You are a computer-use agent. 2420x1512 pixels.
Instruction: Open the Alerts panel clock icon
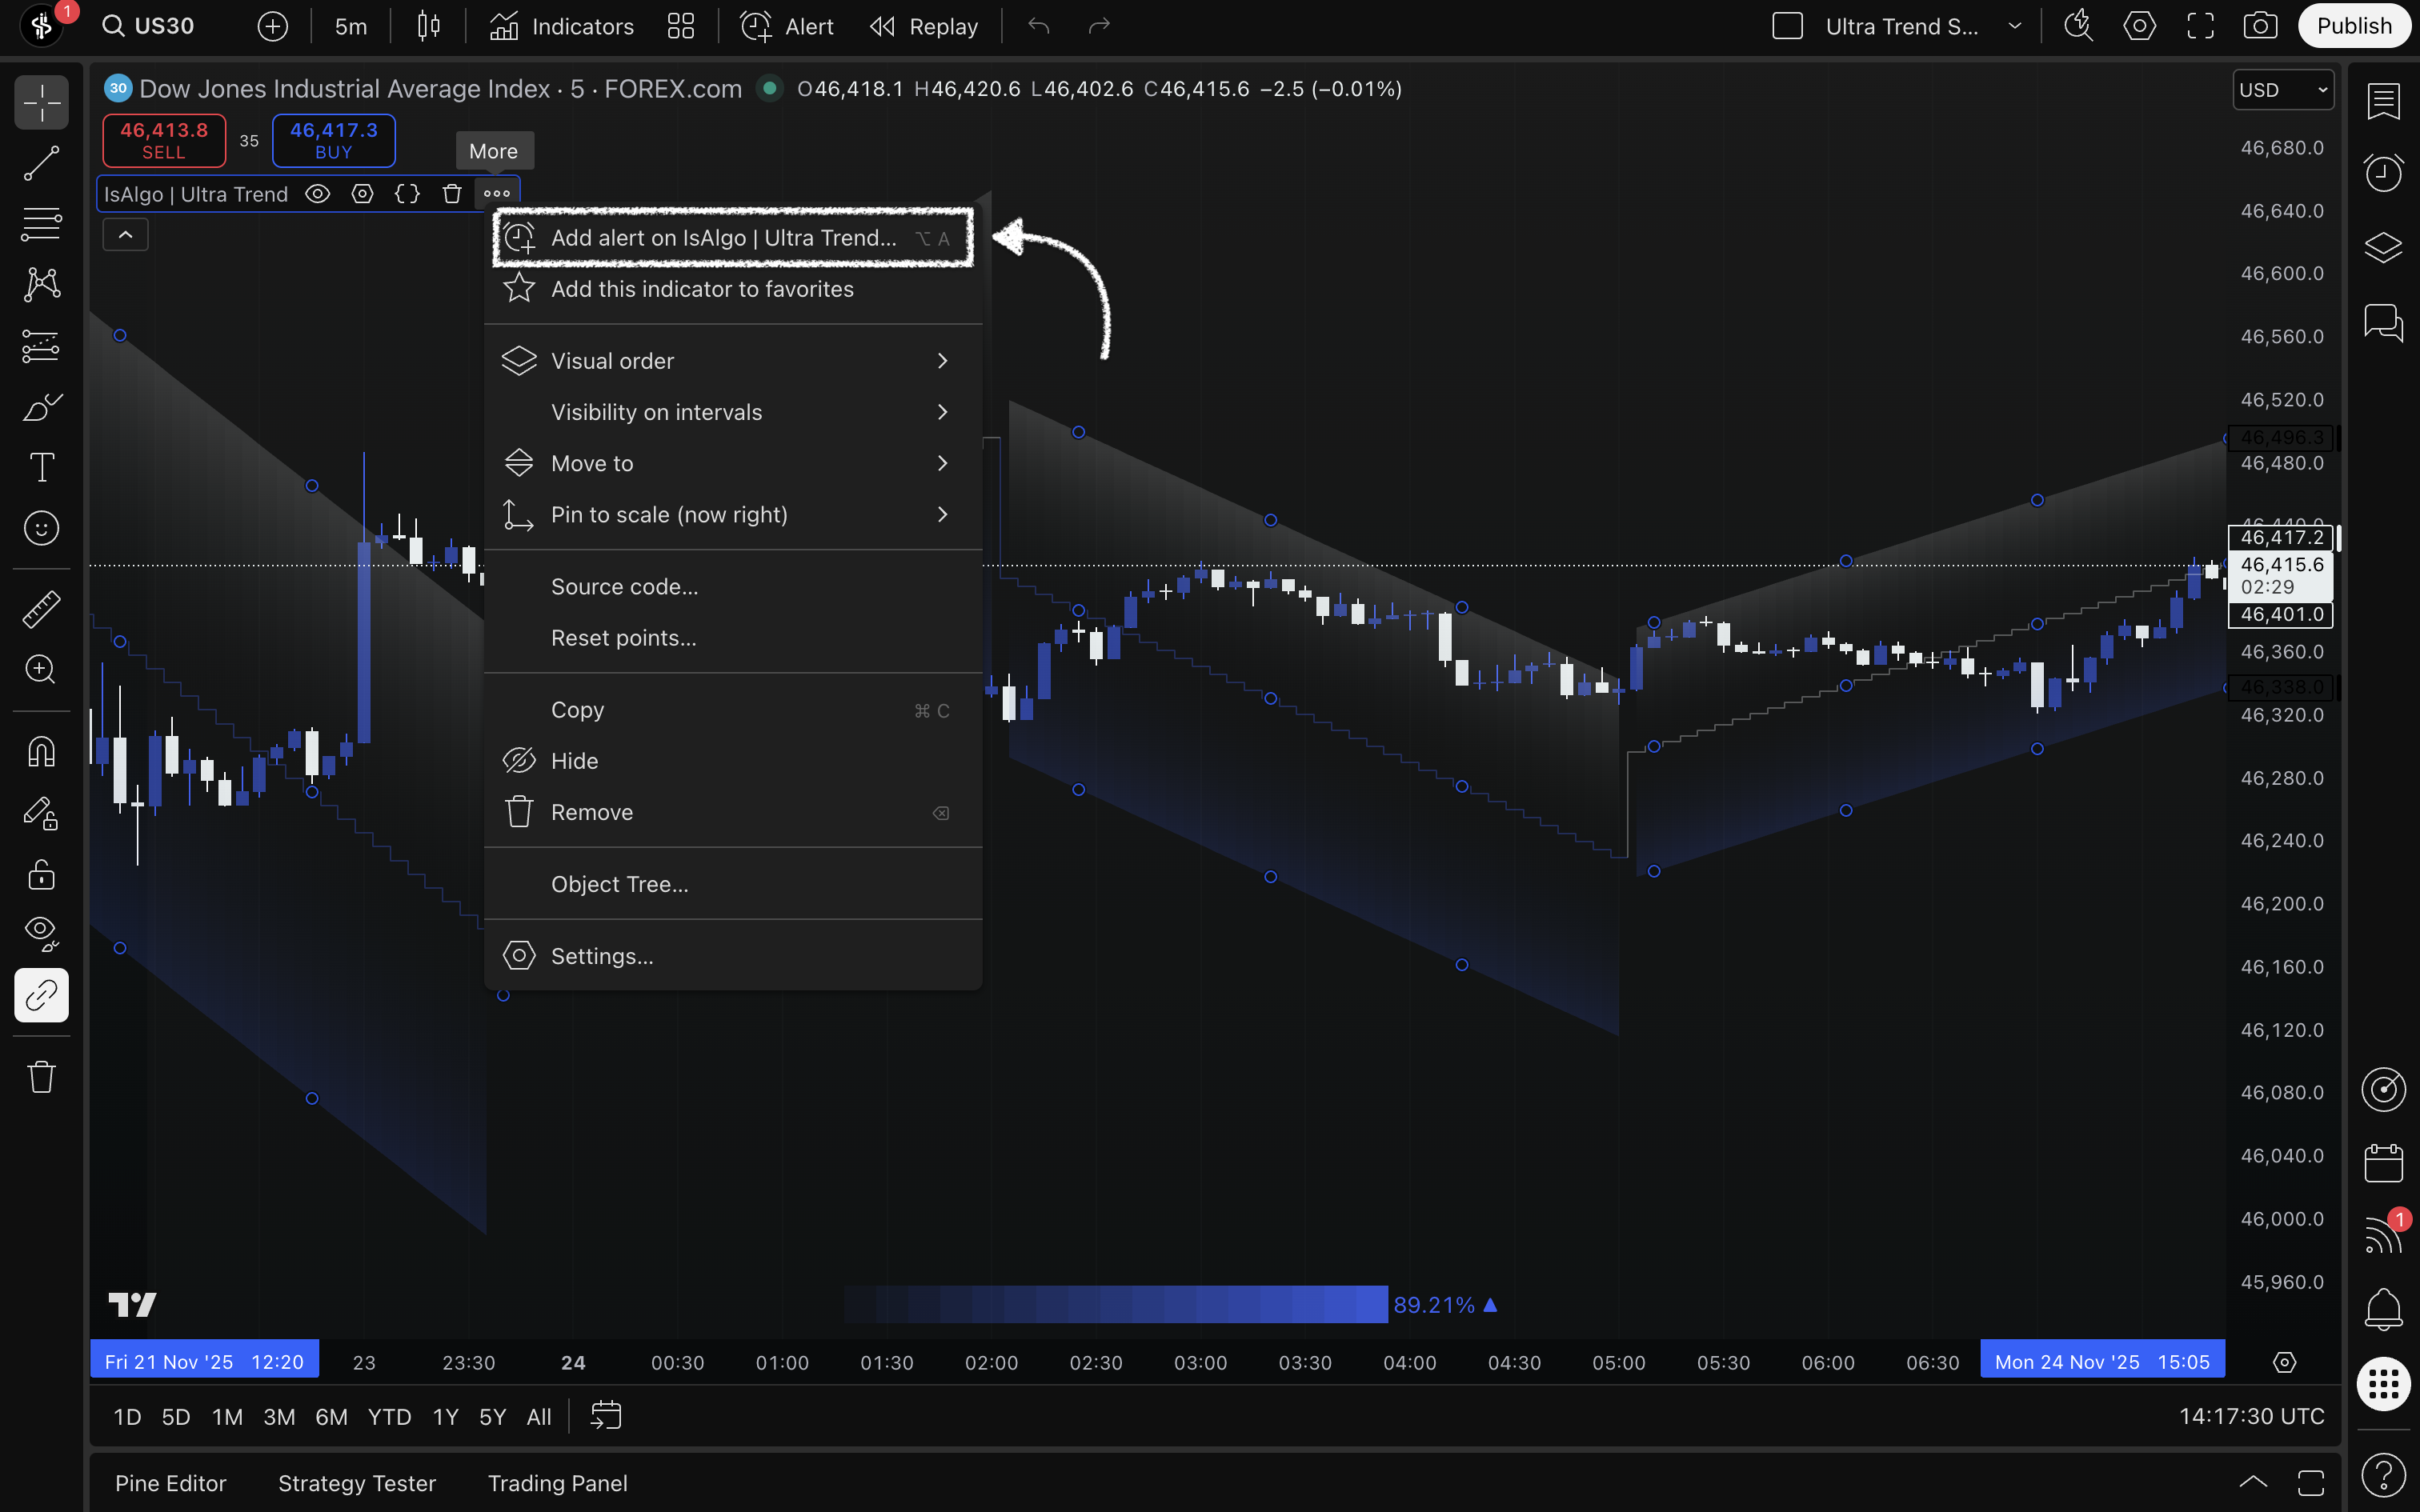[x=2383, y=173]
